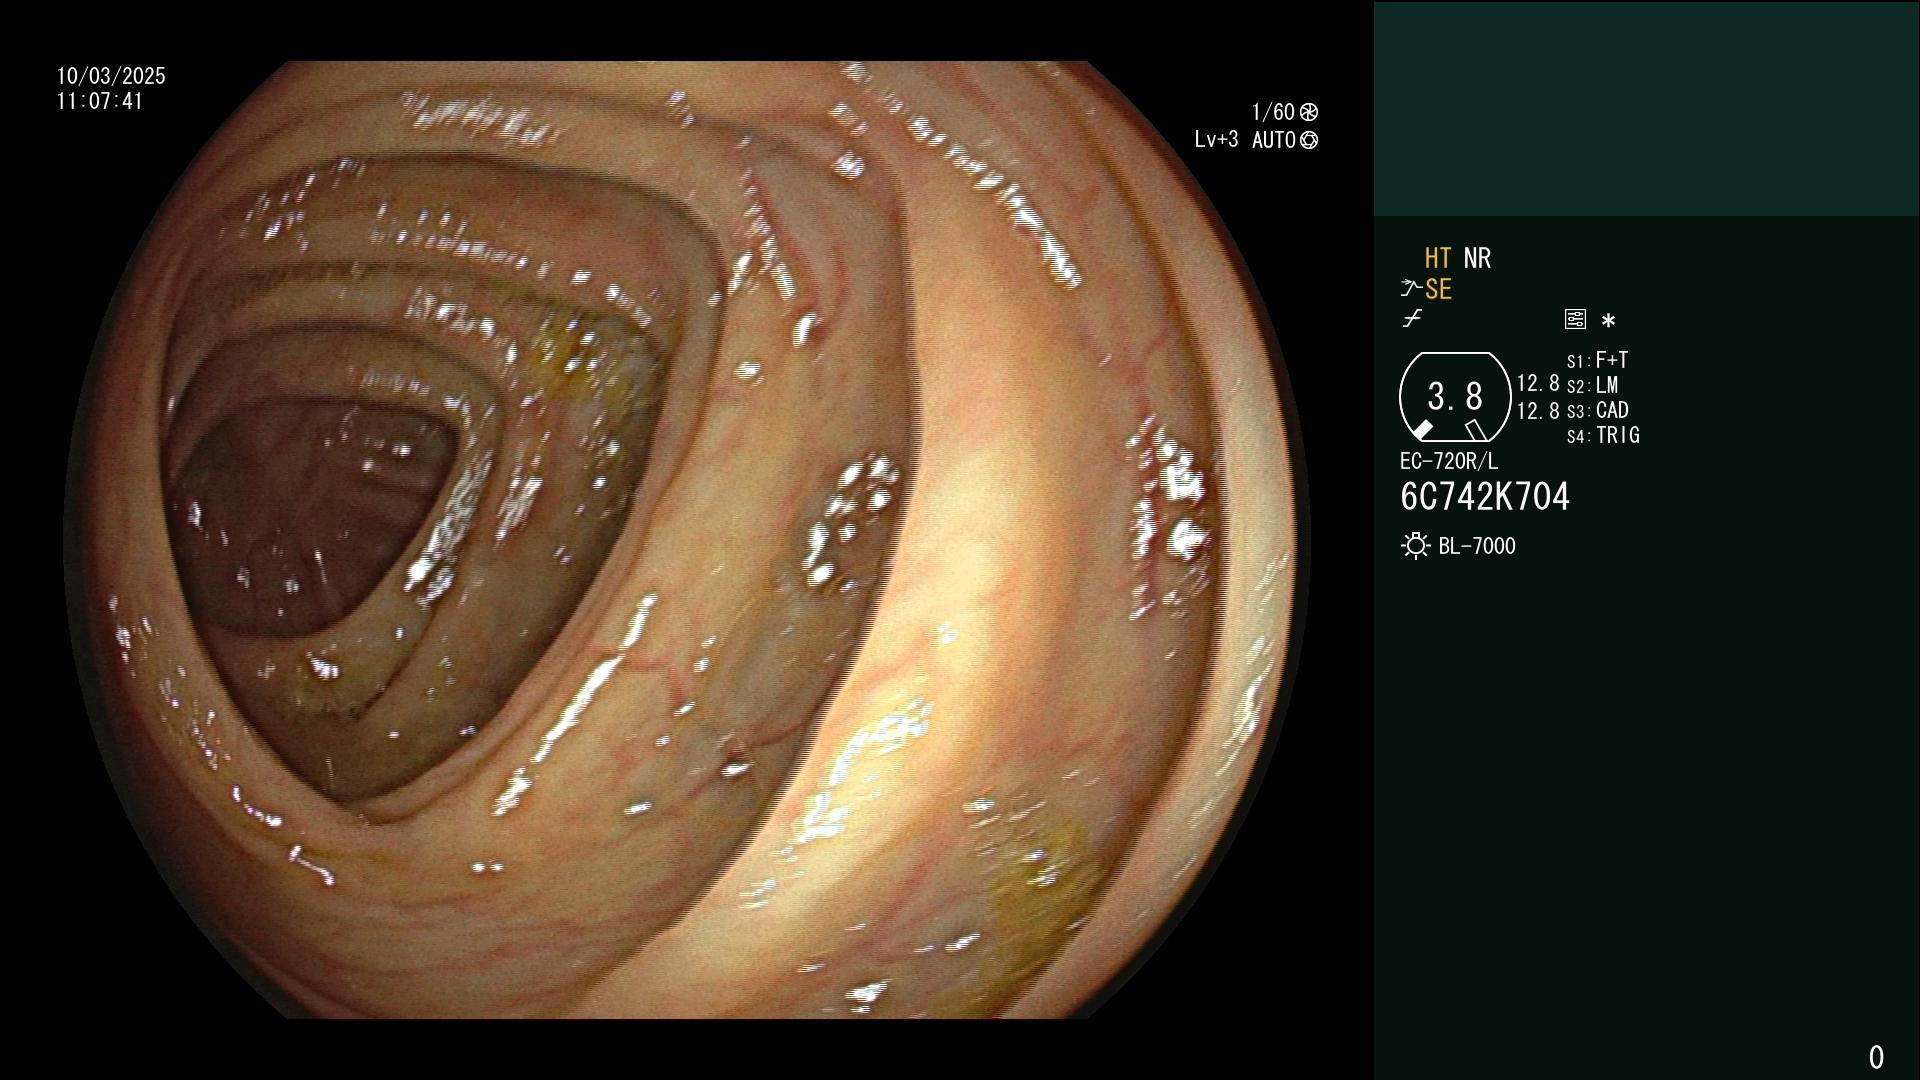Image resolution: width=1920 pixels, height=1080 pixels.
Task: Click the image counter 0
Action: click(1876, 1057)
